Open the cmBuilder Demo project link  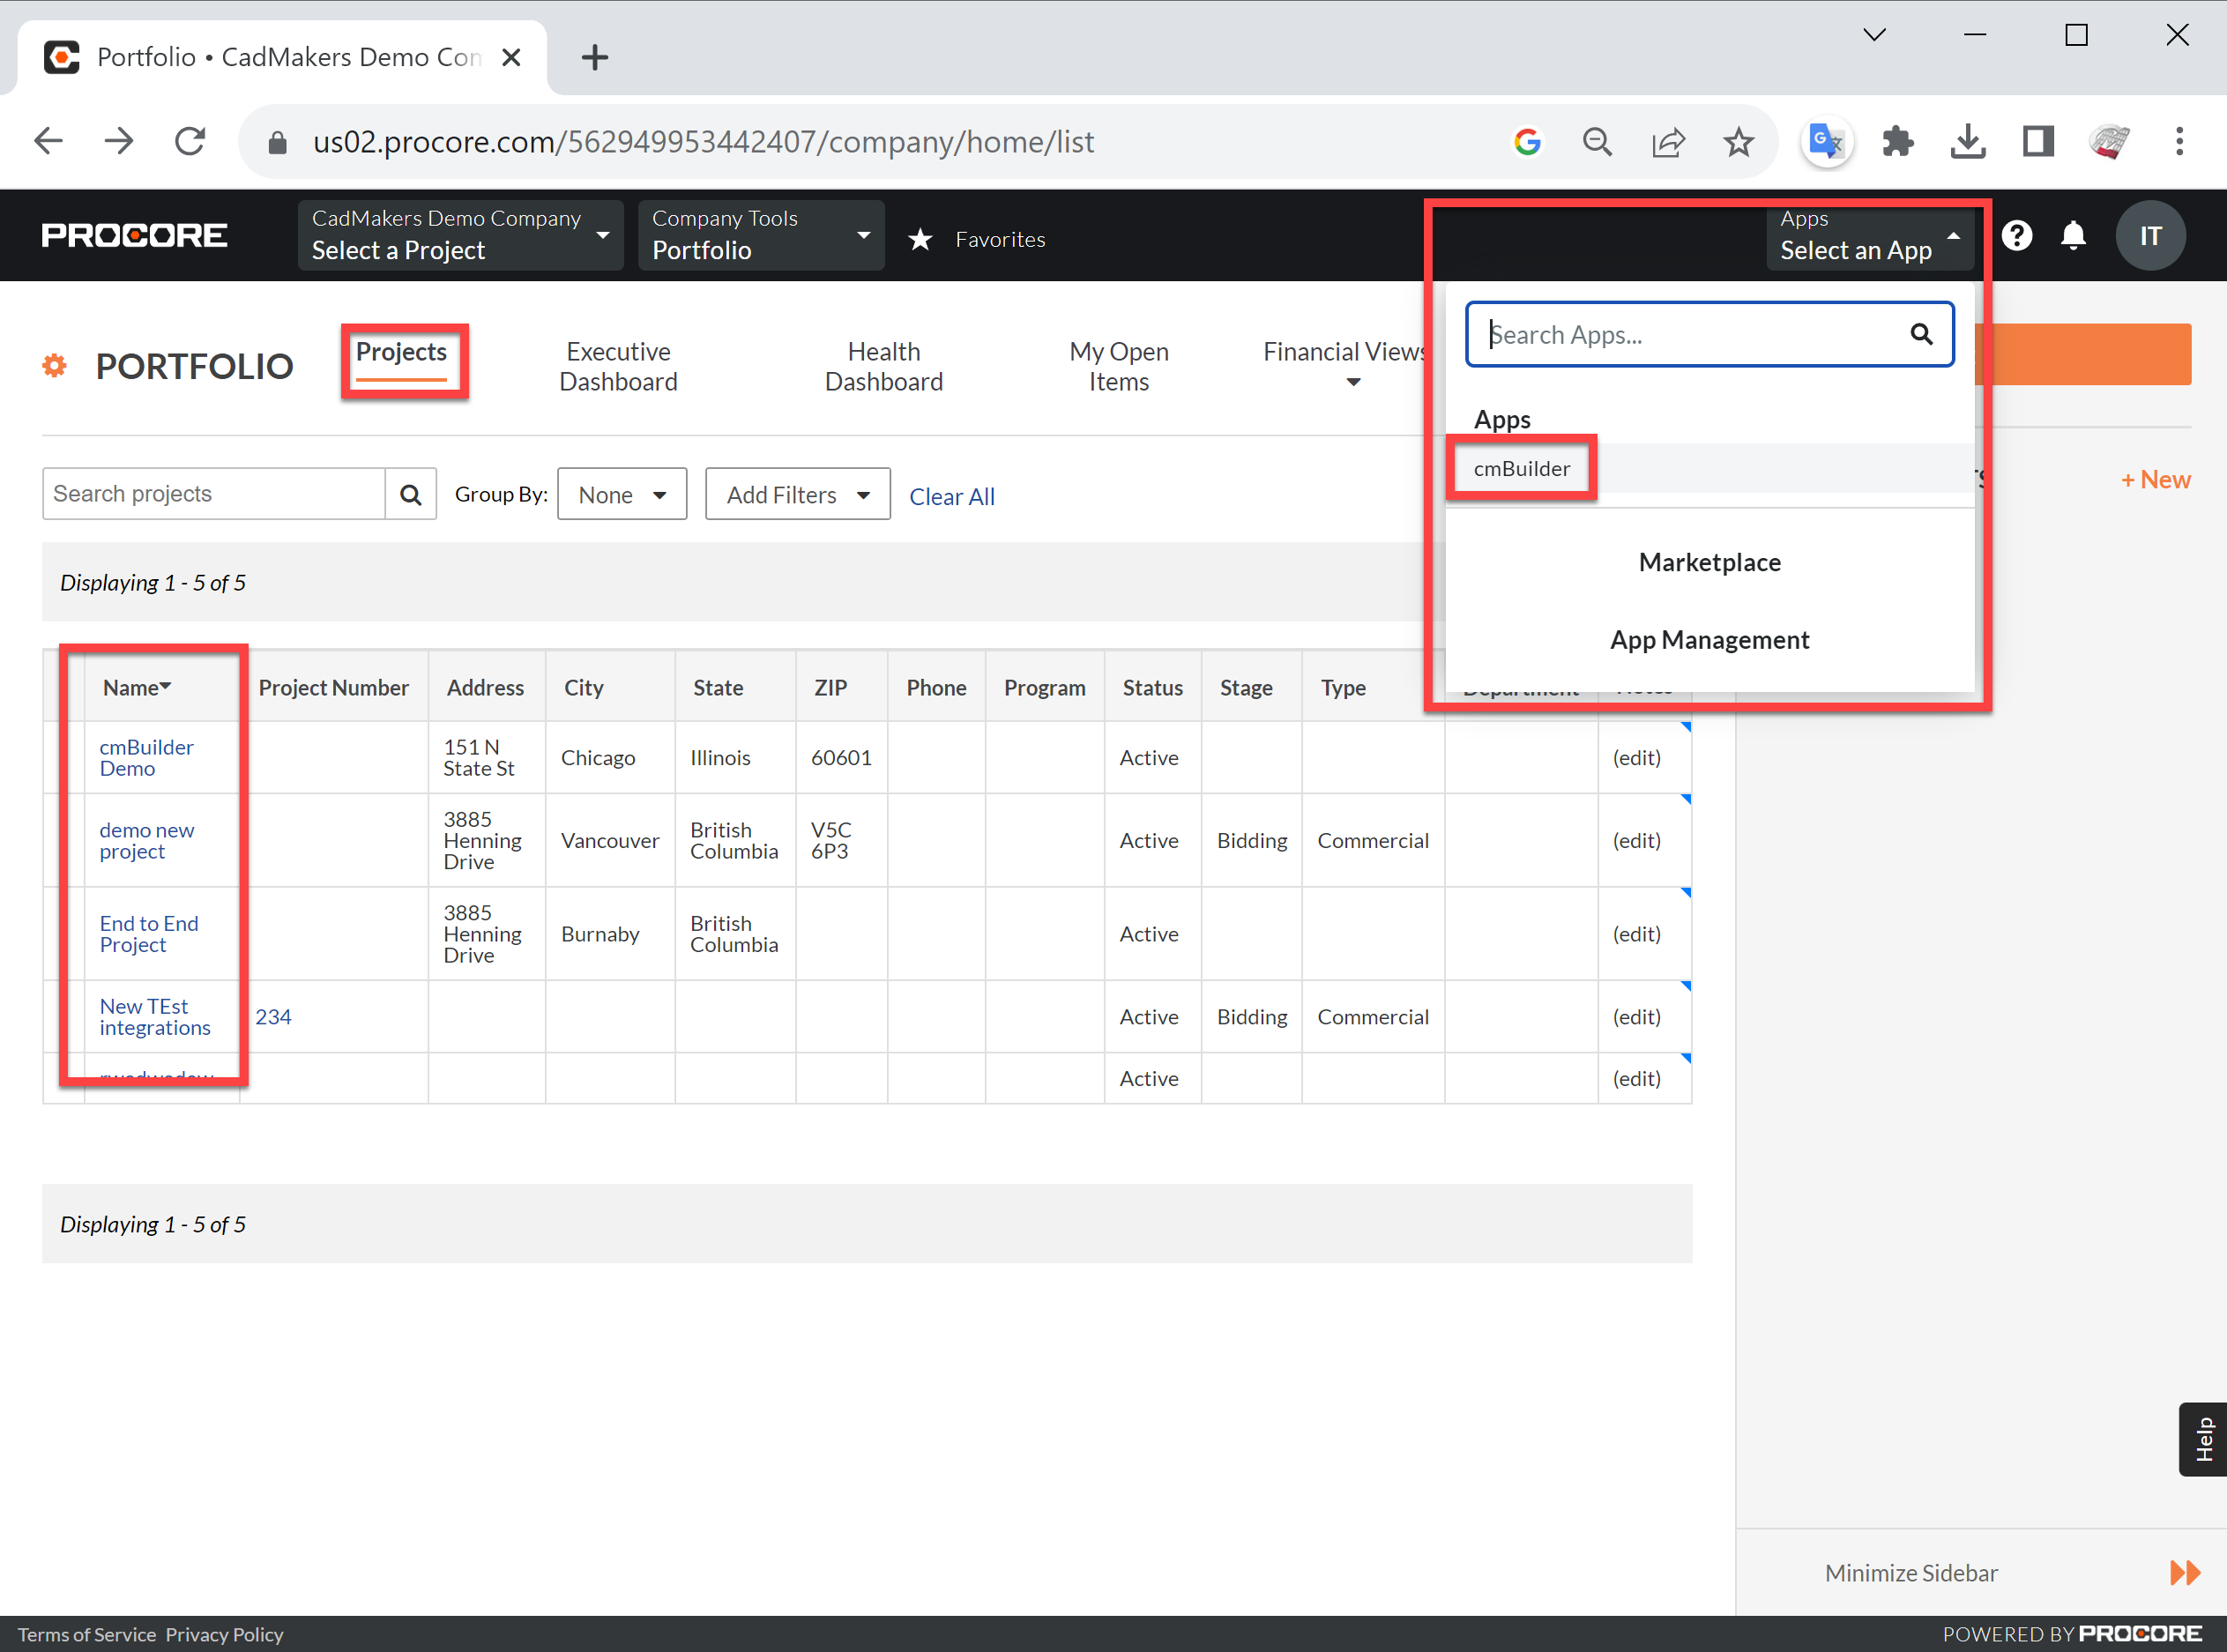click(x=146, y=758)
